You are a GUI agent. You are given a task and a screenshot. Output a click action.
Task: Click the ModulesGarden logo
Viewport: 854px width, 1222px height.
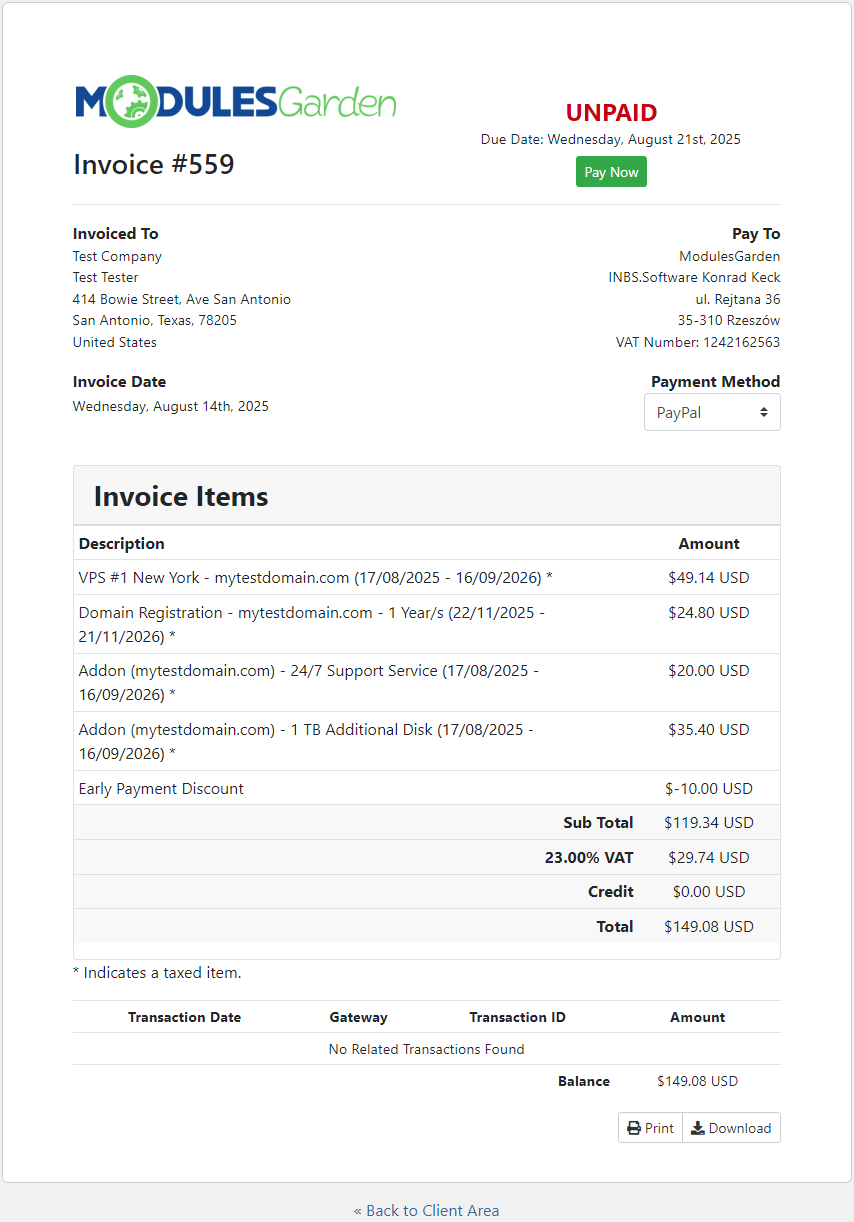click(x=235, y=100)
